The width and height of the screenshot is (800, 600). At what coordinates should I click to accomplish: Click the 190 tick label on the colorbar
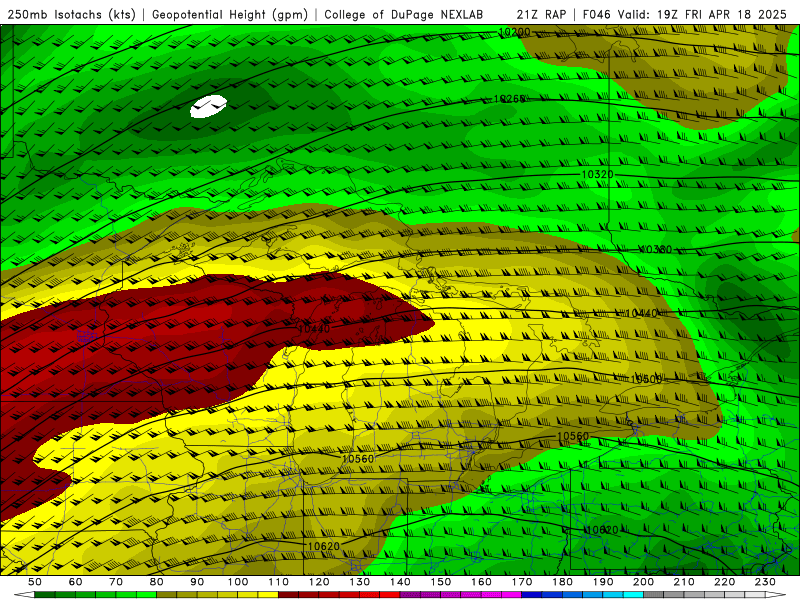click(x=603, y=582)
